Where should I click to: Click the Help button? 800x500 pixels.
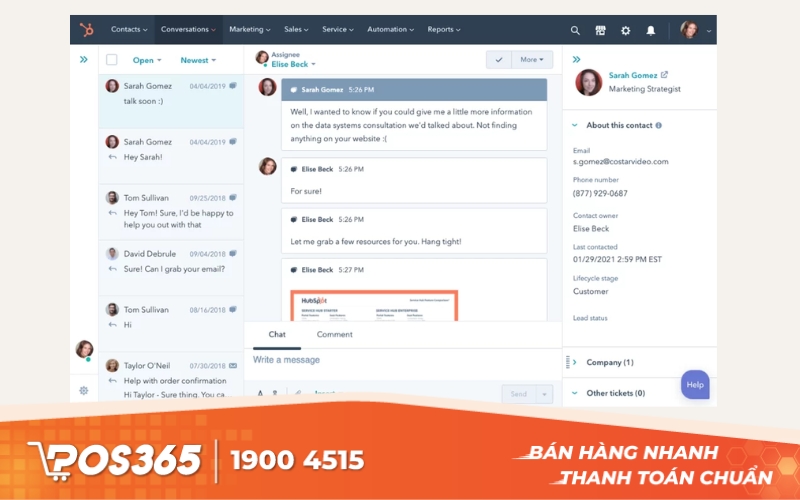pos(695,385)
